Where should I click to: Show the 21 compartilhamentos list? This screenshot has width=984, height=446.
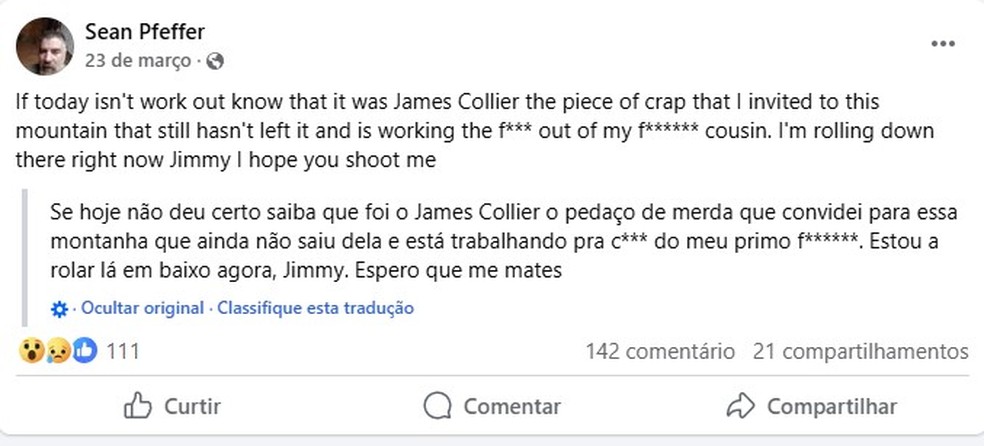(860, 352)
